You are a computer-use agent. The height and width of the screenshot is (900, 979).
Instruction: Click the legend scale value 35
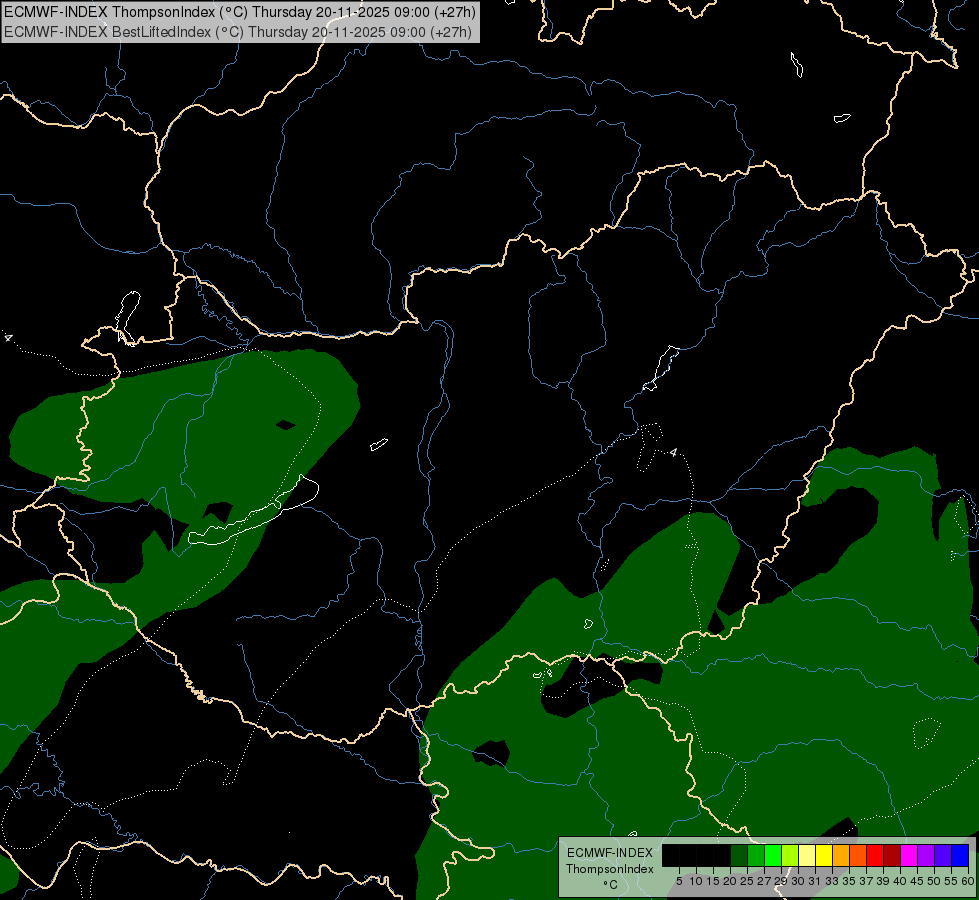(x=849, y=881)
